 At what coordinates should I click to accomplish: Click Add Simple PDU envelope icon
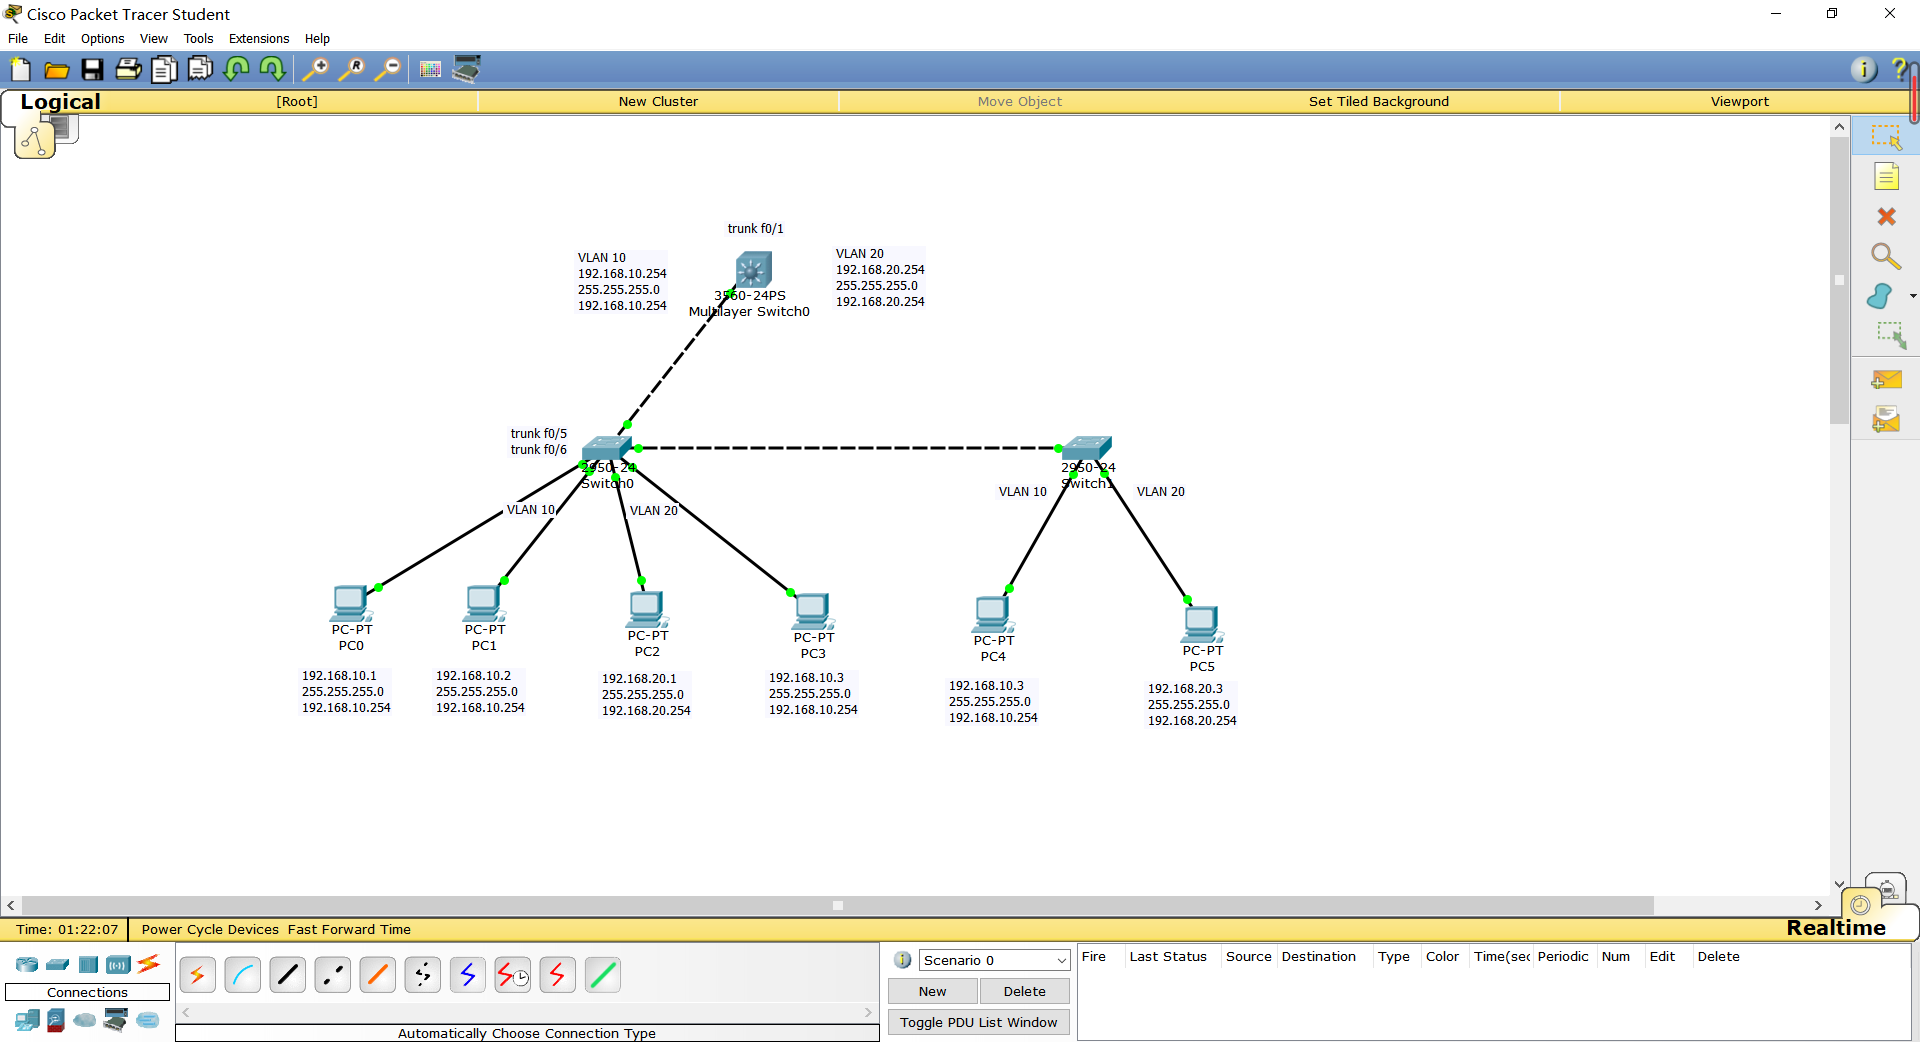(1886, 380)
